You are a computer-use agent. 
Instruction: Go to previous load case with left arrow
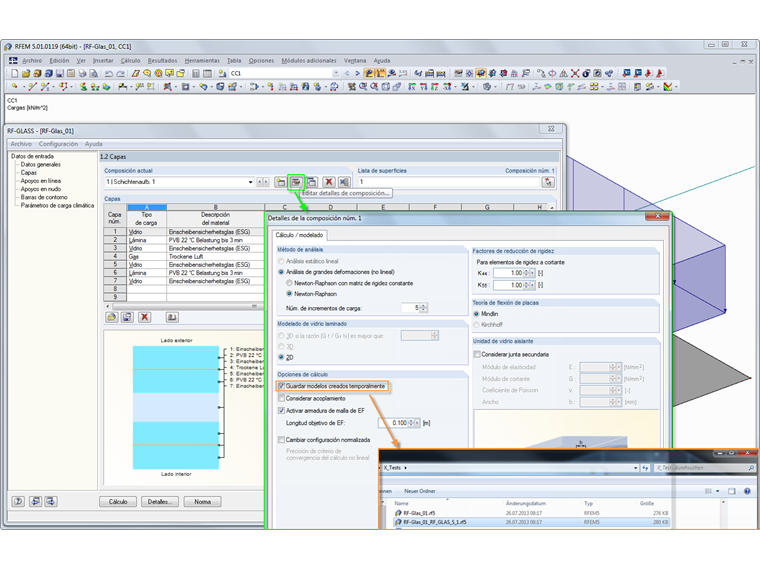tap(347, 73)
